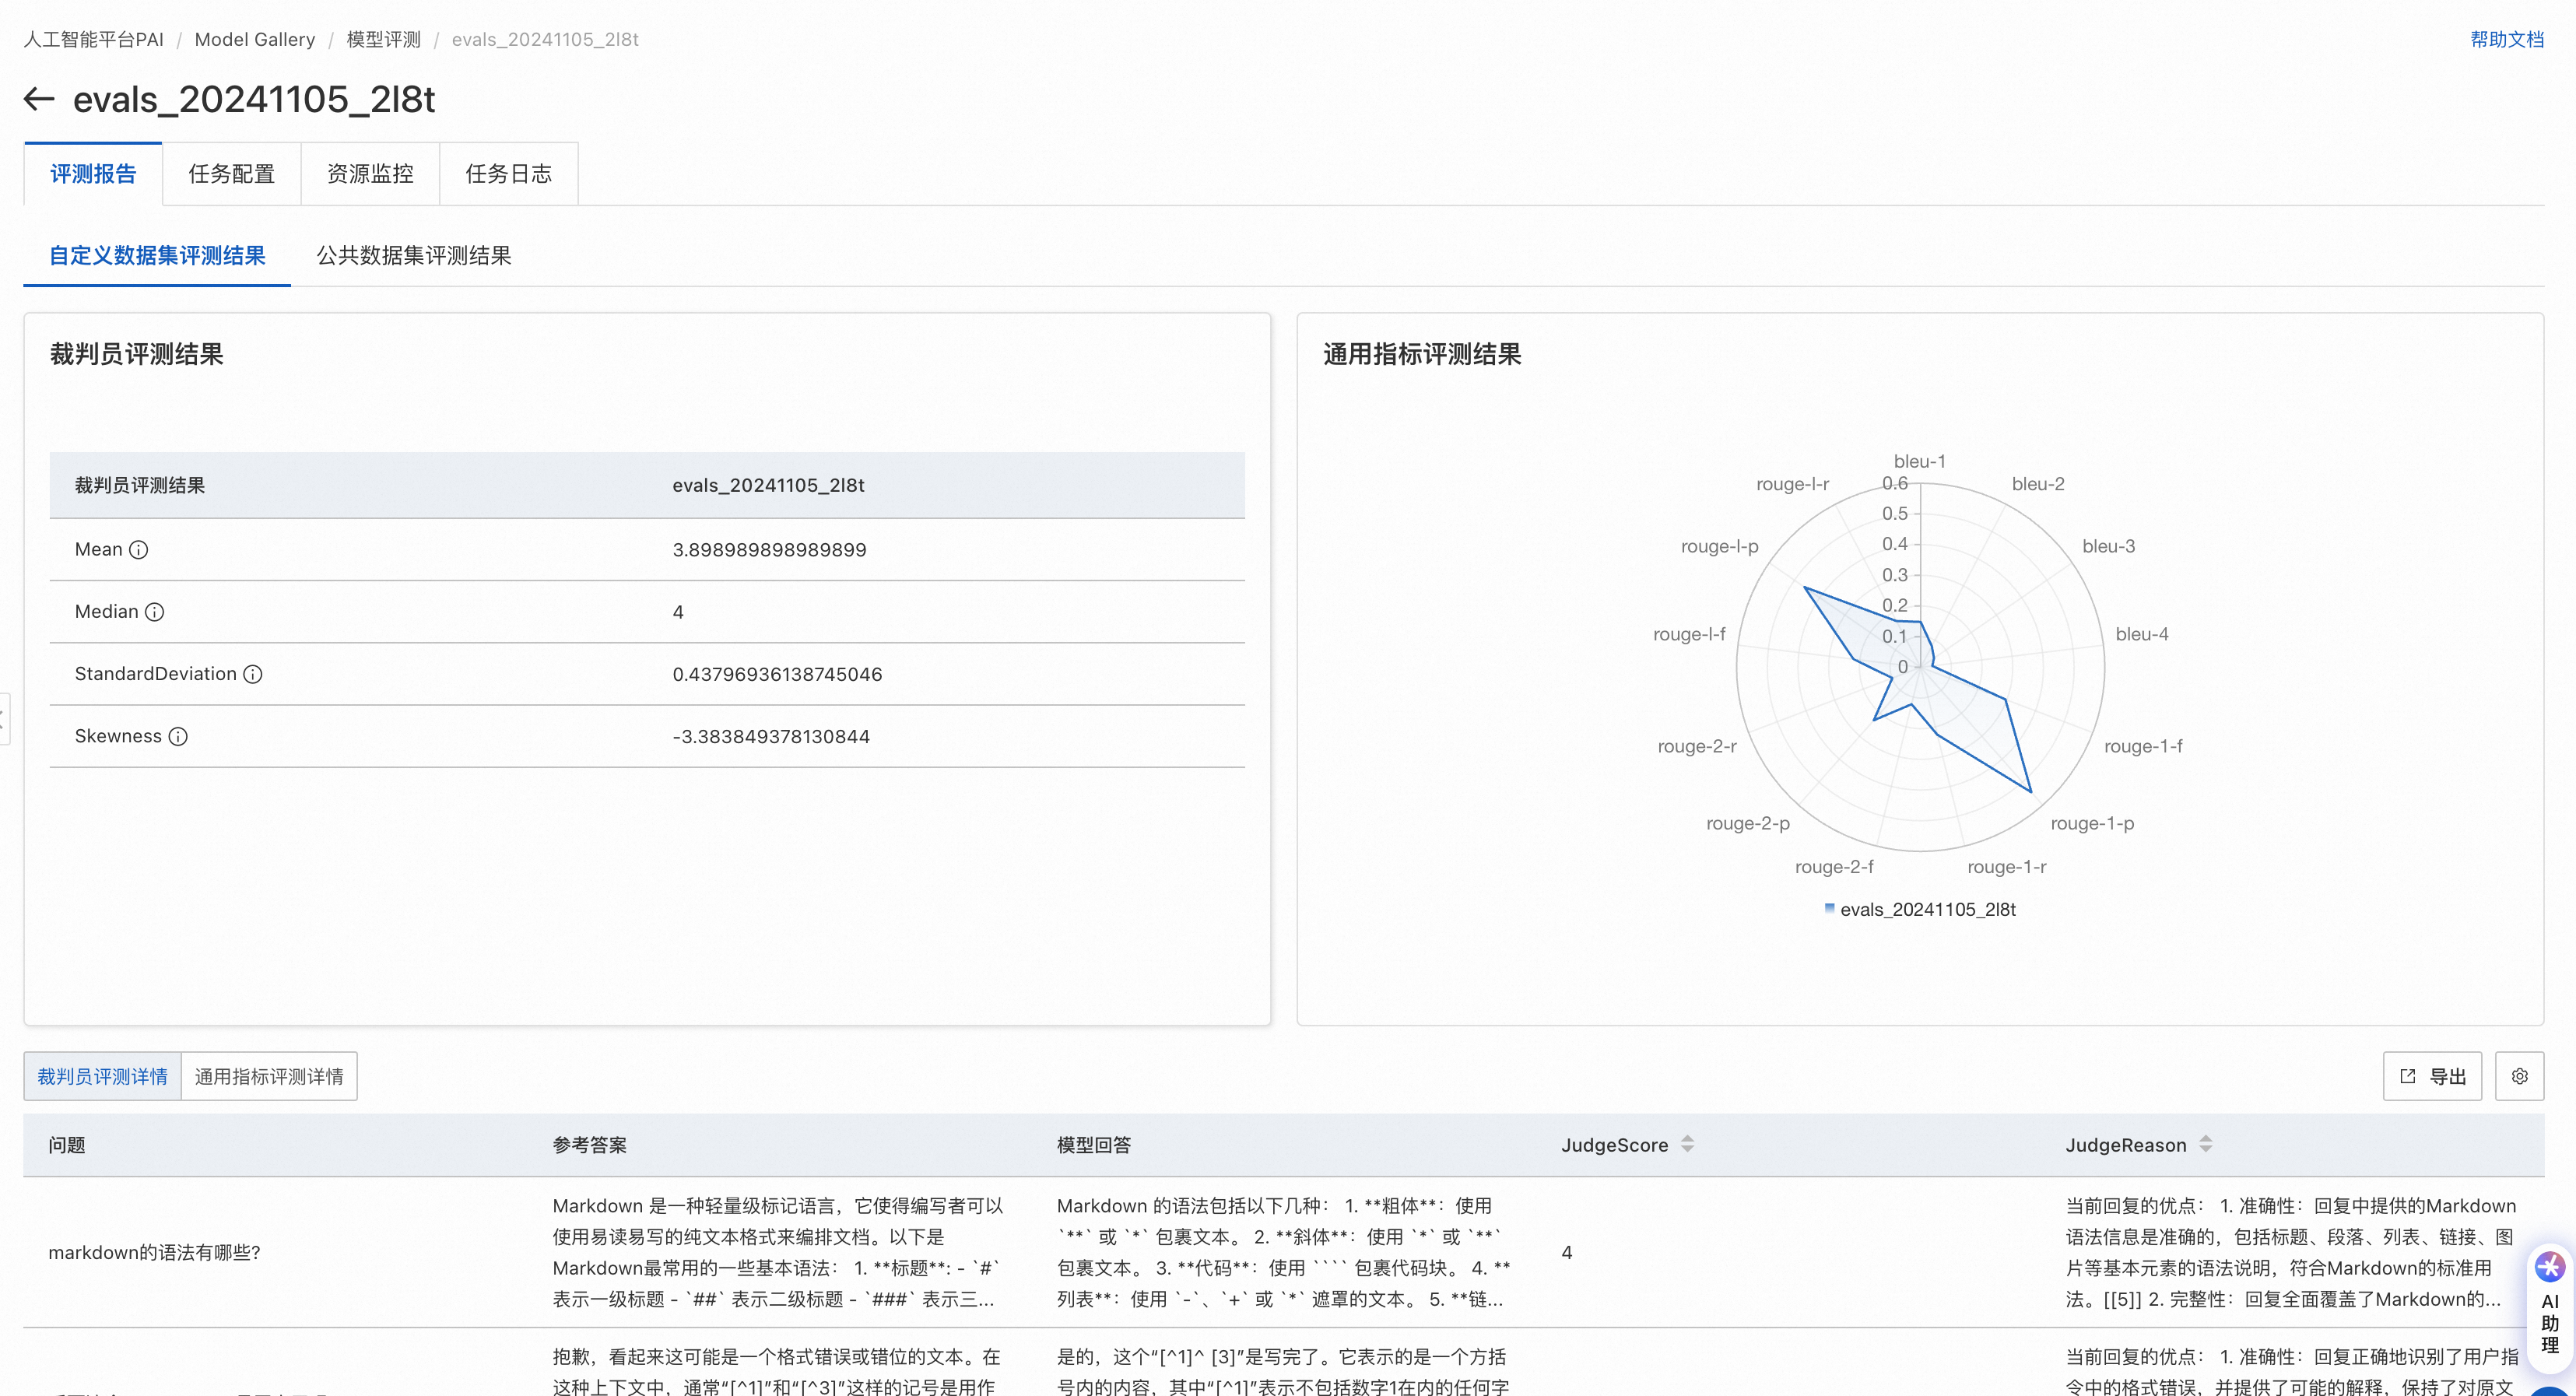Click the 导出 export button

[2432, 1076]
